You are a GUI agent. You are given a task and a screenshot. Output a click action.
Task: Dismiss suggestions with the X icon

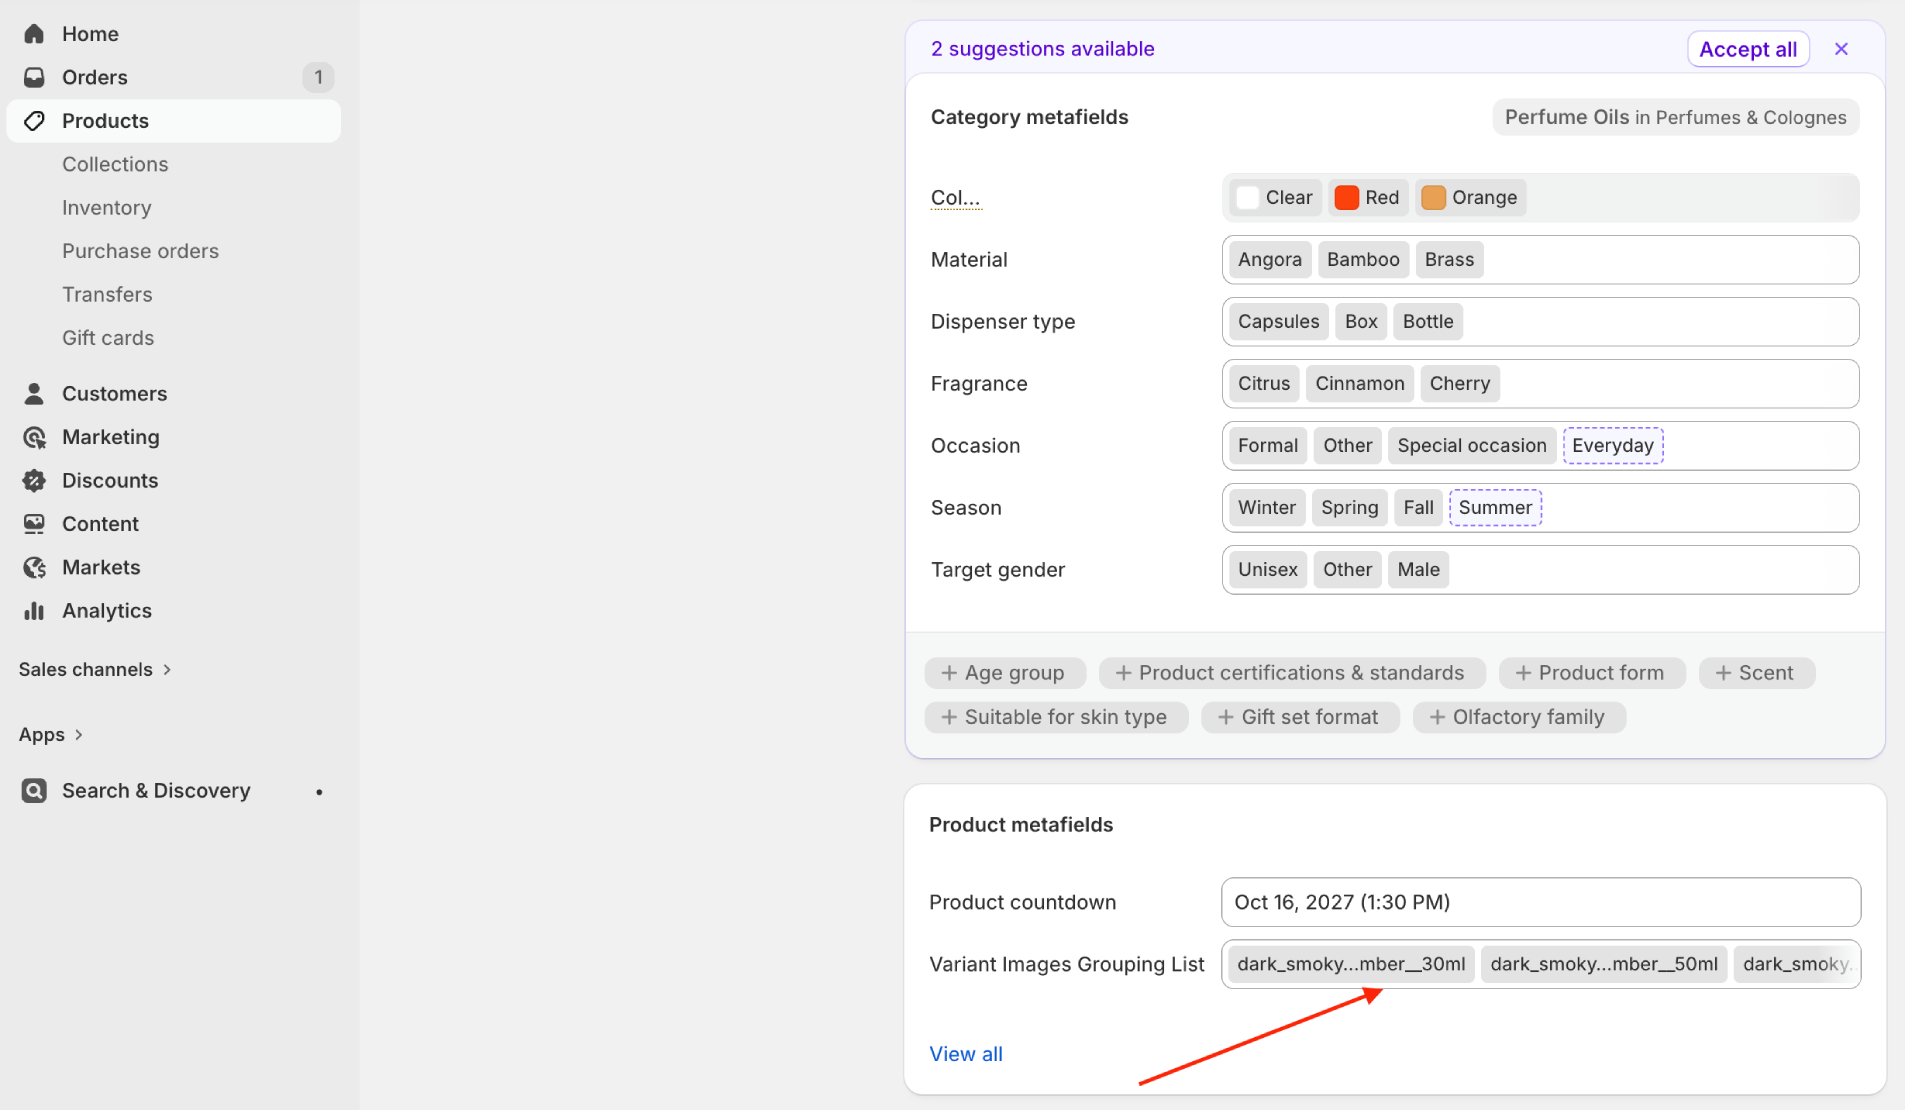pos(1841,49)
